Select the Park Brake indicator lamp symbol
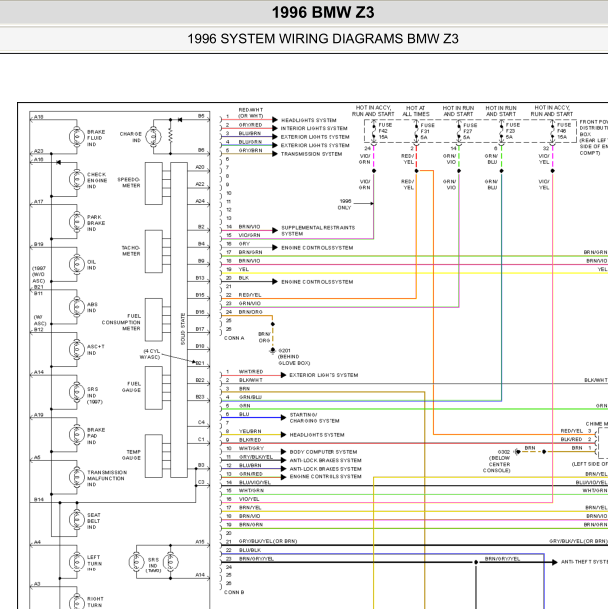Image resolution: width=608 pixels, height=609 pixels. [x=77, y=222]
